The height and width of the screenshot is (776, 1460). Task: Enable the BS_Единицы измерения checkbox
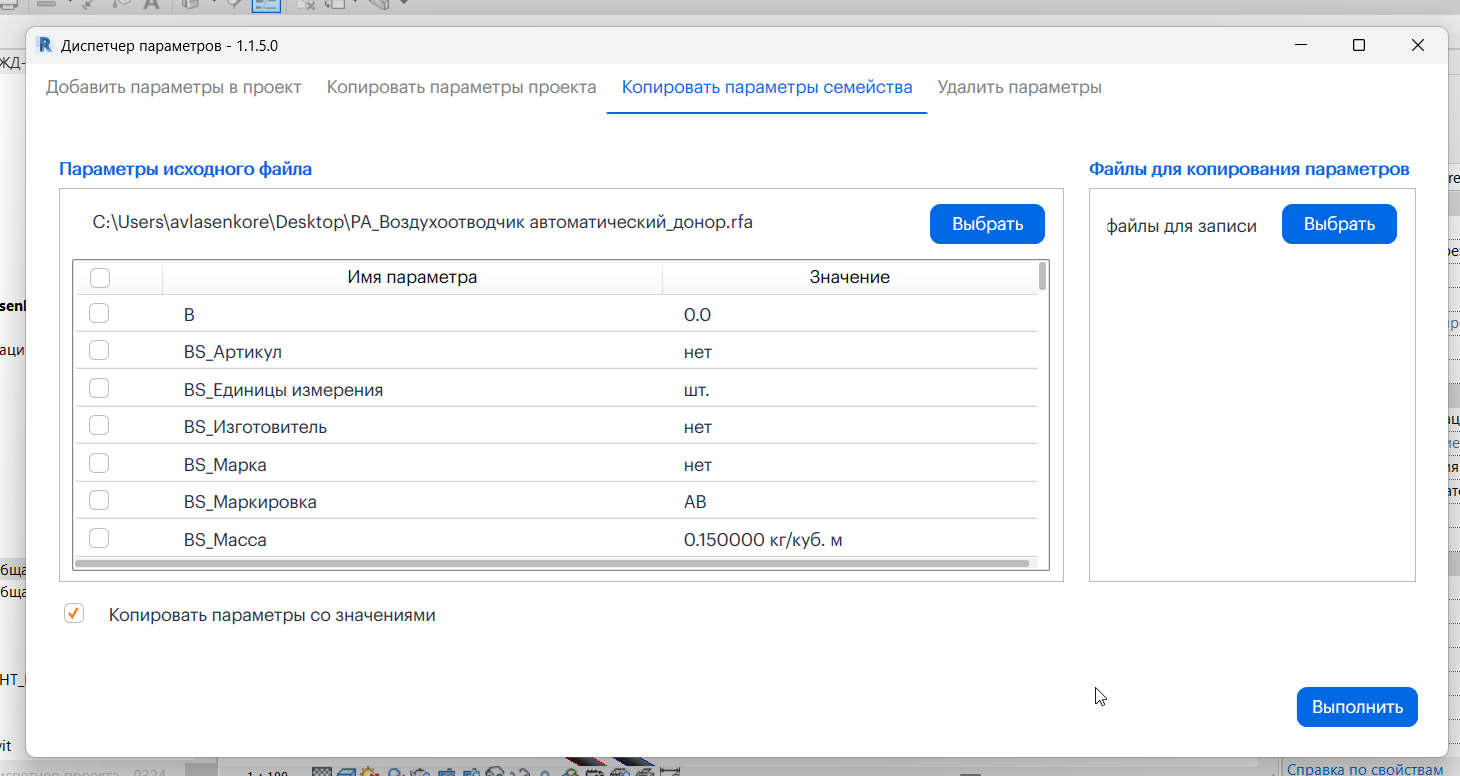pyautogui.click(x=99, y=389)
